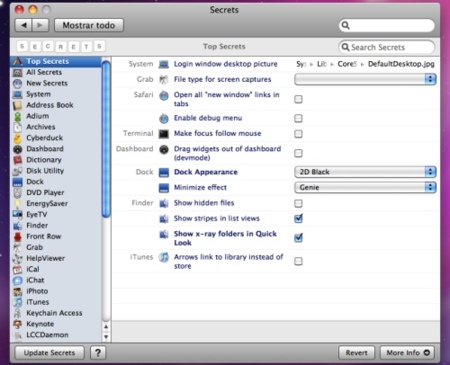This screenshot has height=365, width=450.
Task: Click the Front Row chair icon
Action: (x=17, y=237)
